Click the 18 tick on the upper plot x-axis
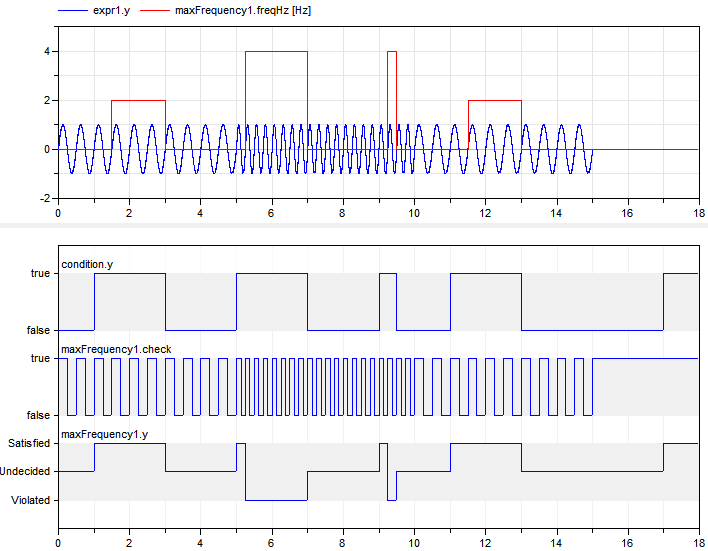 point(698,213)
